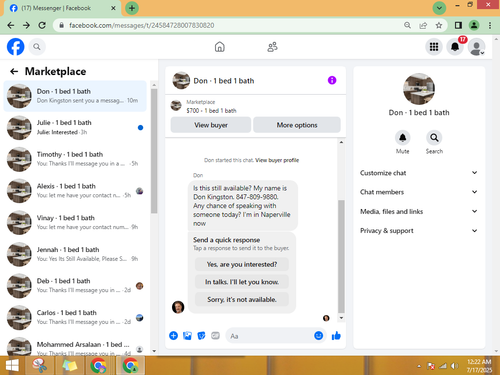Image resolution: width=500 pixels, height=375 pixels.
Task: Share this page from the address bar
Action: click(423, 25)
